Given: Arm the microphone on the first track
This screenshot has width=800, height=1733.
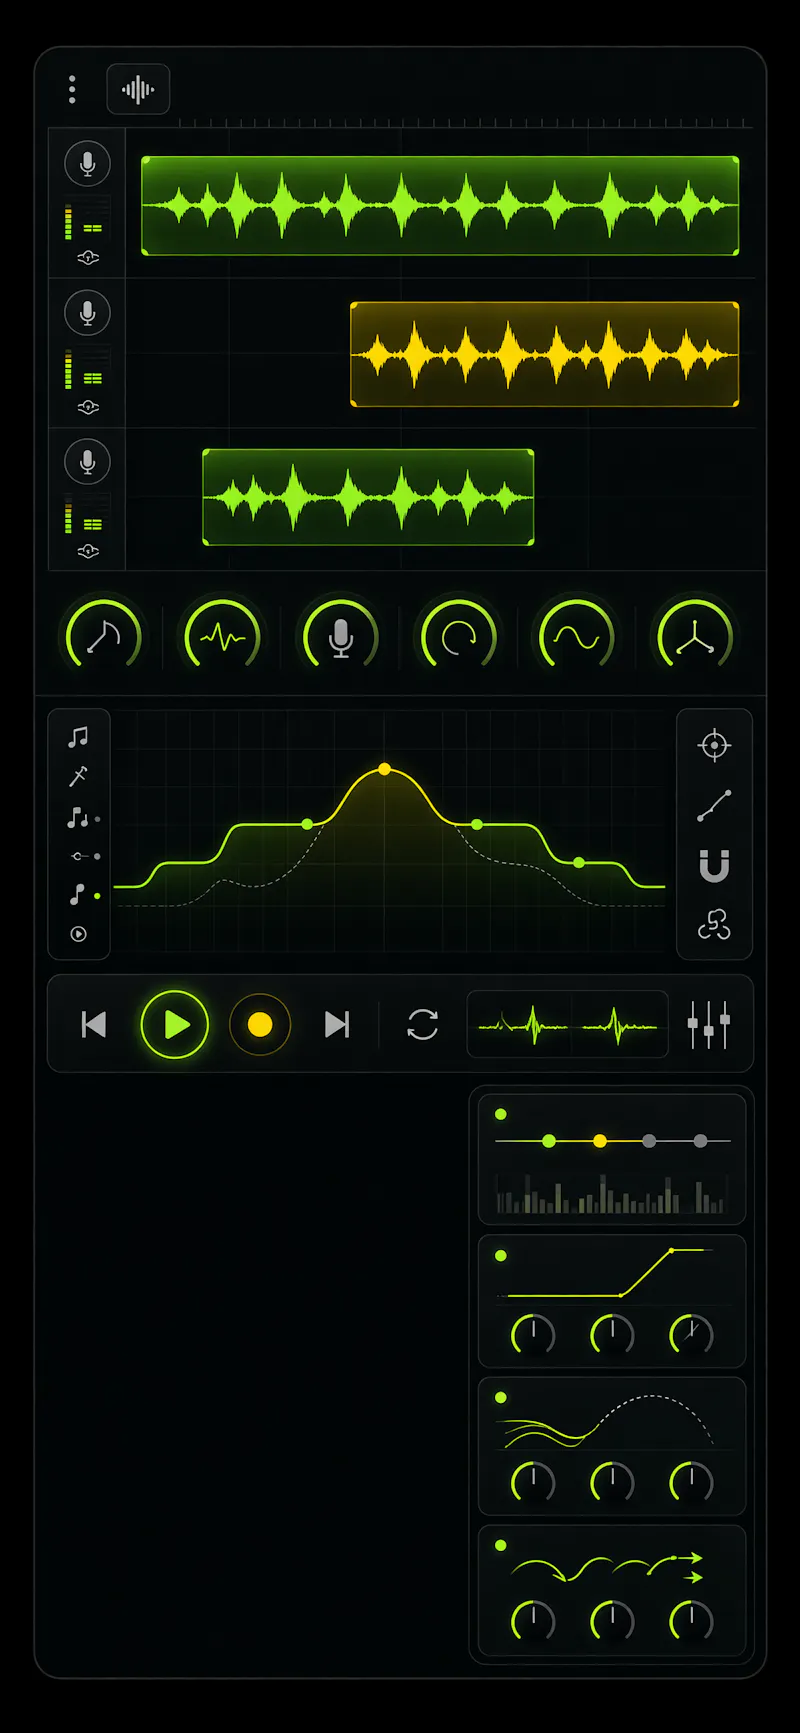Looking at the screenshot, I should (x=88, y=164).
